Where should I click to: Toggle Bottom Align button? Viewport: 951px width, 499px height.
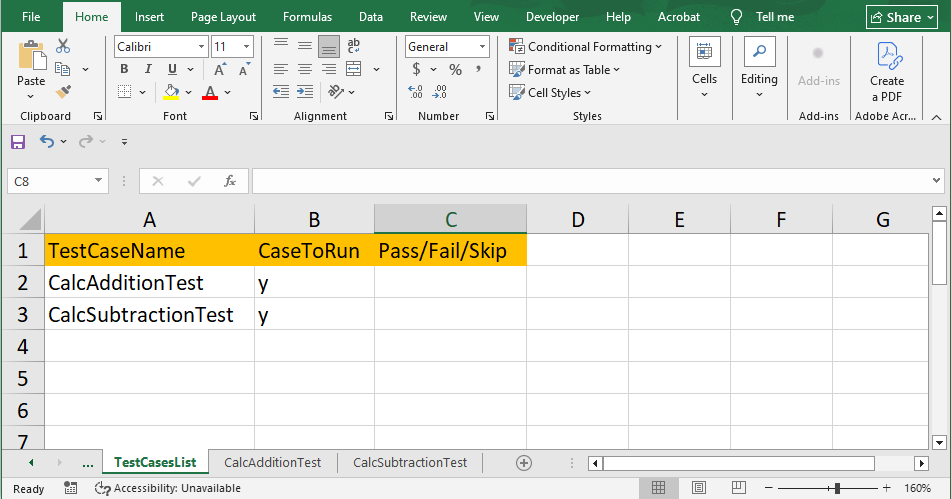pyautogui.click(x=329, y=47)
